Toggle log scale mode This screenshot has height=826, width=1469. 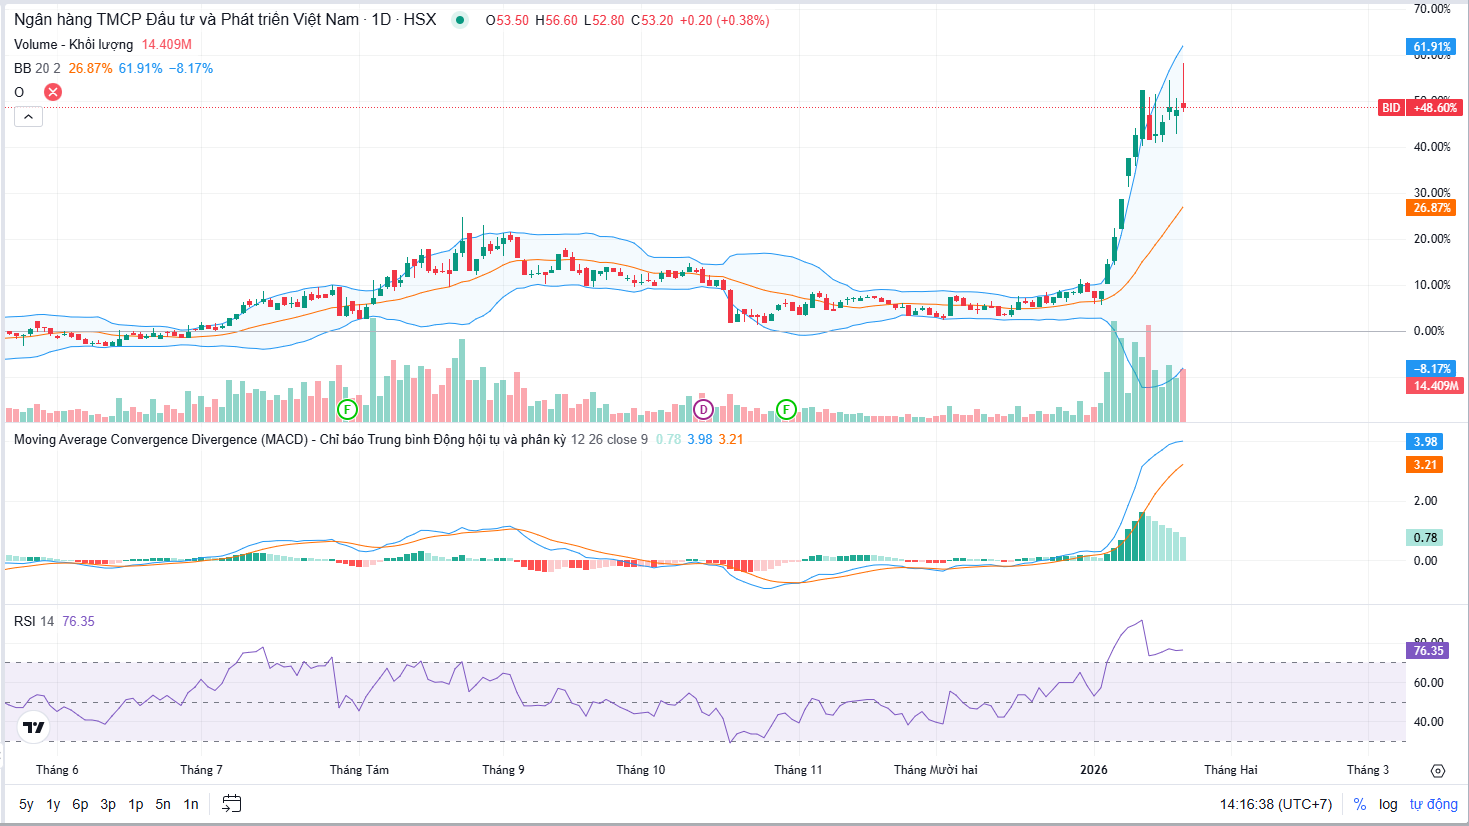tap(1388, 804)
